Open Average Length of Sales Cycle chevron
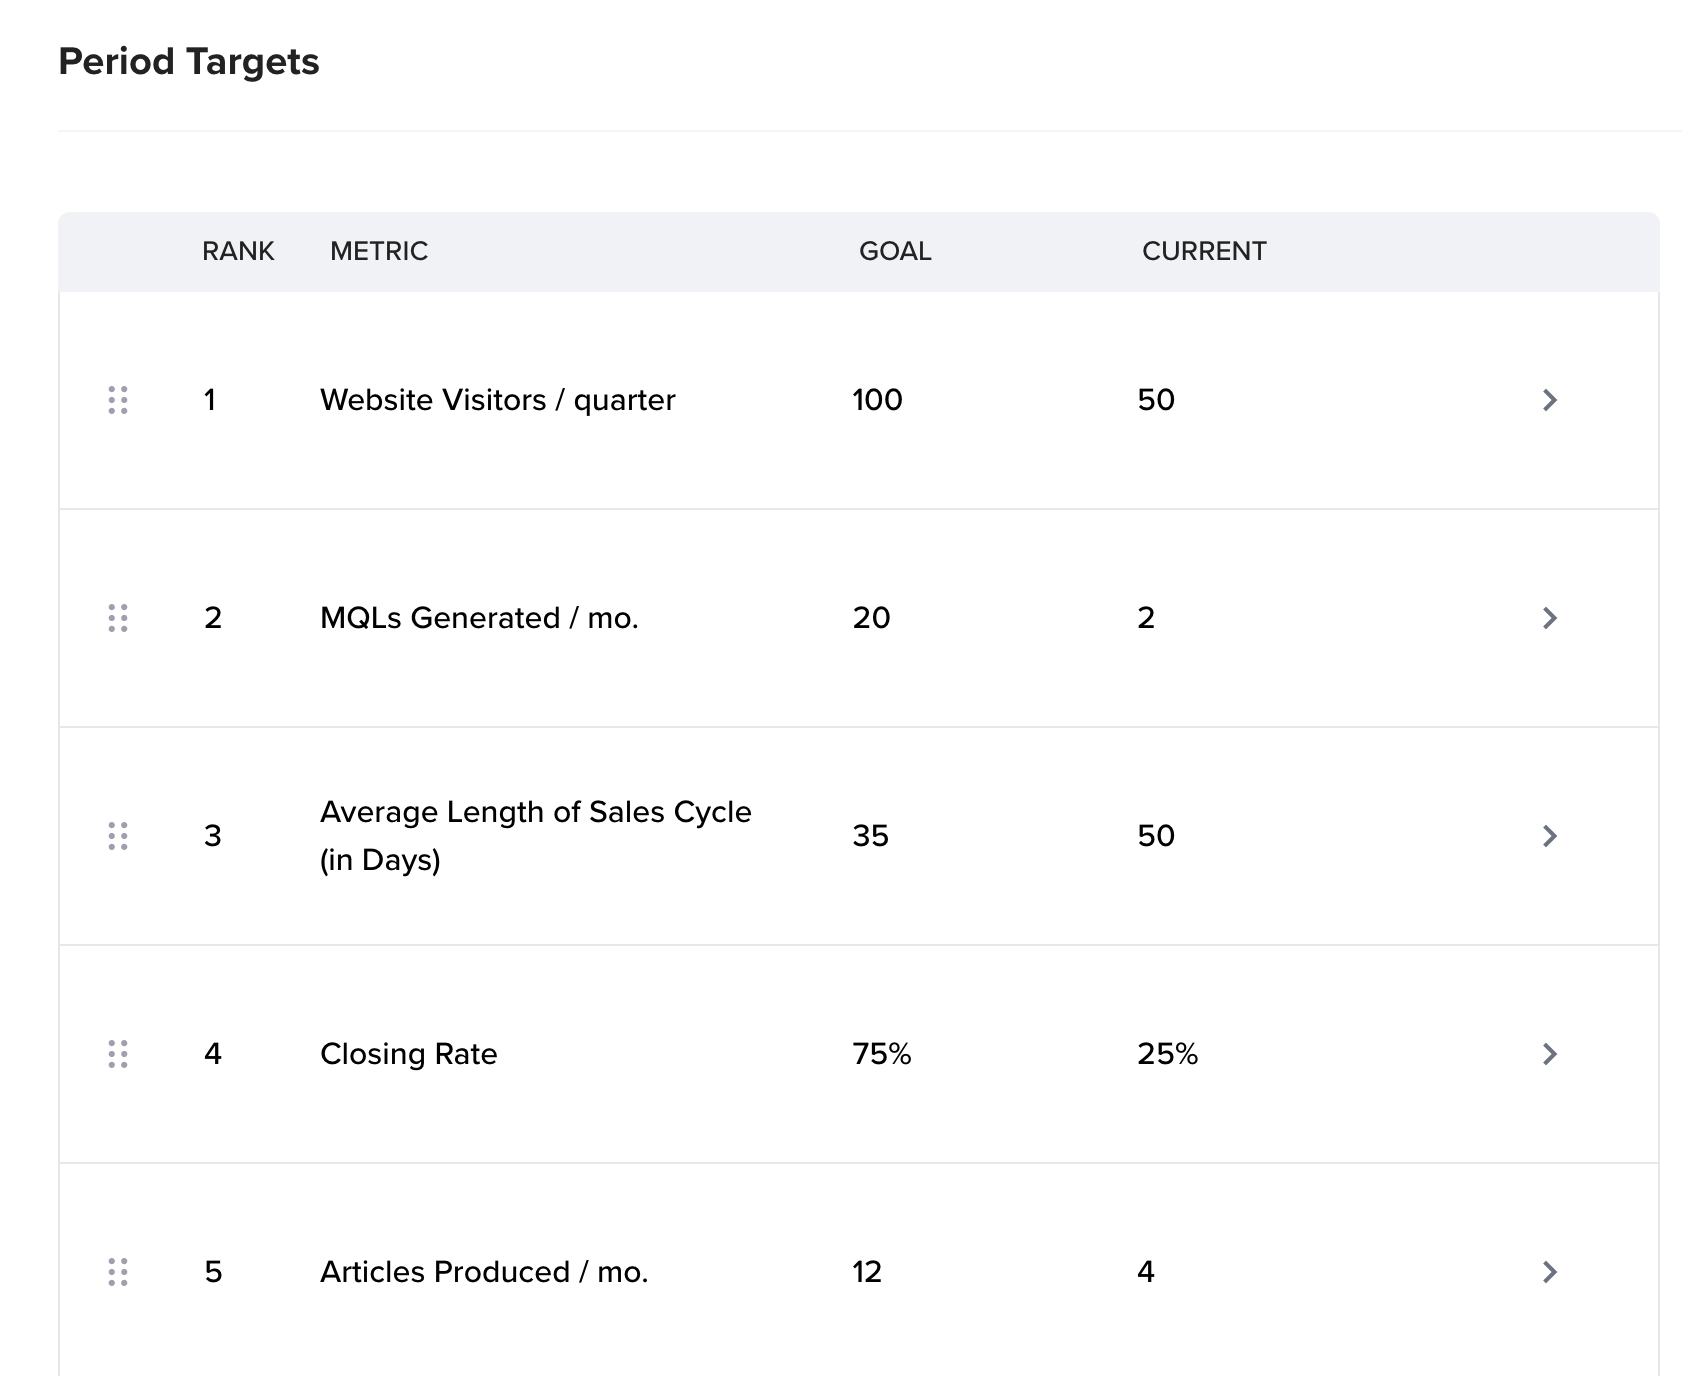Image resolution: width=1682 pixels, height=1376 pixels. (1550, 836)
